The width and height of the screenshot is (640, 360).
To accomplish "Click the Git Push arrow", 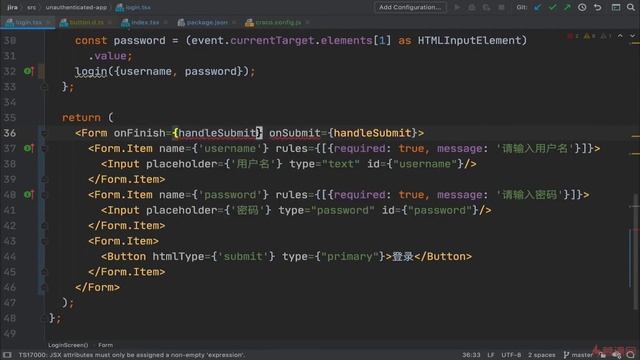I will (x=567, y=7).
